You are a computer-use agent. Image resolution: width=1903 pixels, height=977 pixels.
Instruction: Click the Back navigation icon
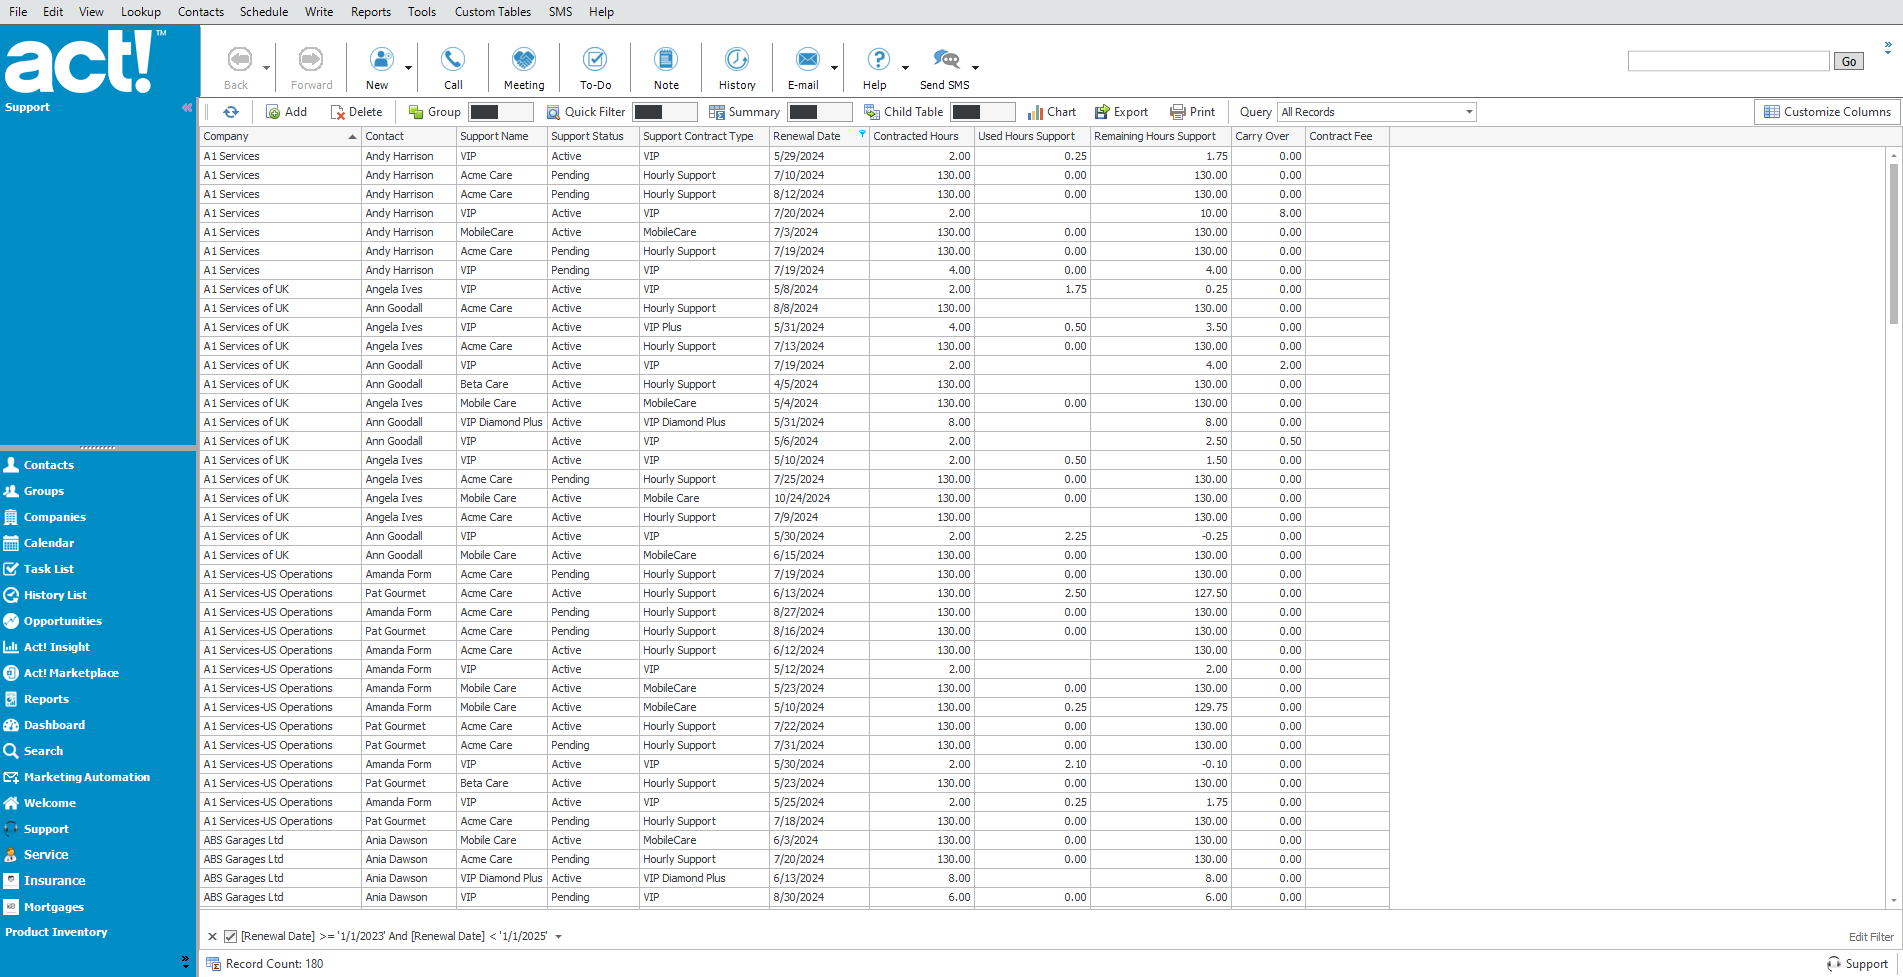click(x=238, y=59)
